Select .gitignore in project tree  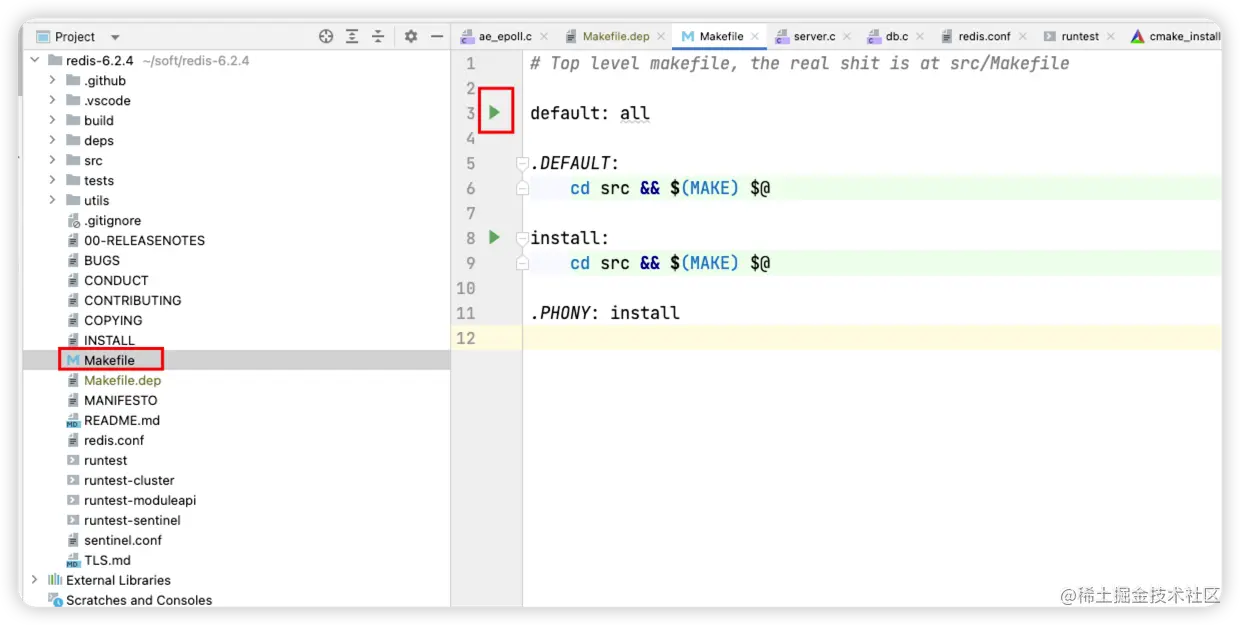pos(112,220)
